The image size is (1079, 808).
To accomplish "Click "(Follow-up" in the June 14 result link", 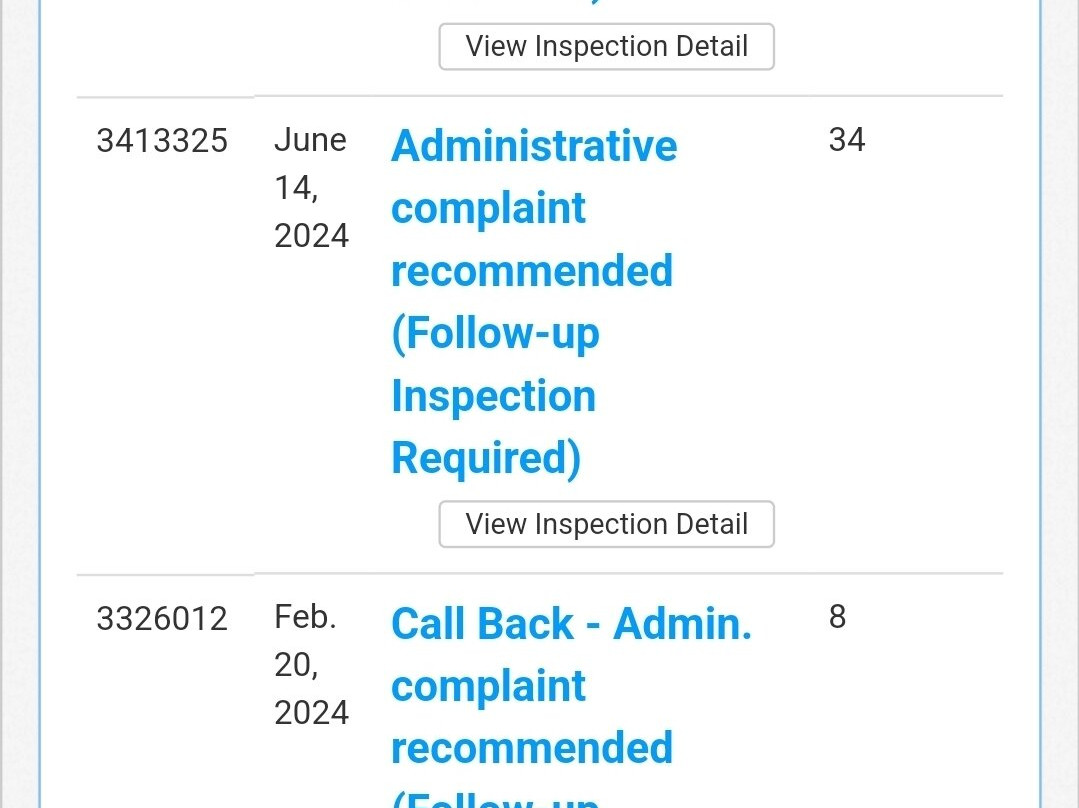I will (495, 333).
